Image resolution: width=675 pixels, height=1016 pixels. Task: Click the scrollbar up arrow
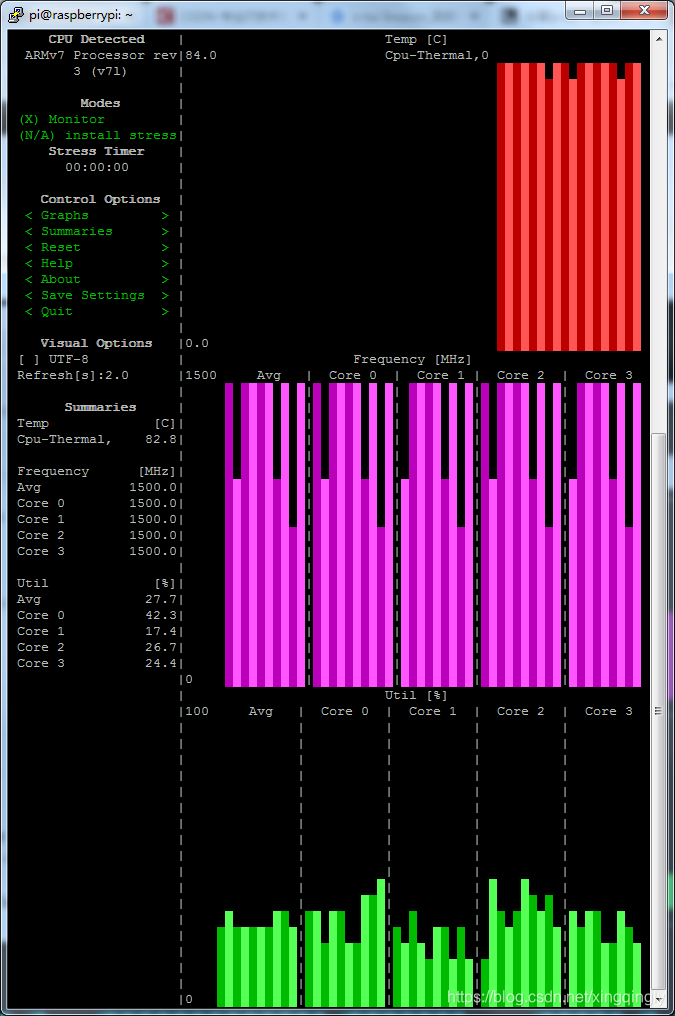pyautogui.click(x=658, y=38)
